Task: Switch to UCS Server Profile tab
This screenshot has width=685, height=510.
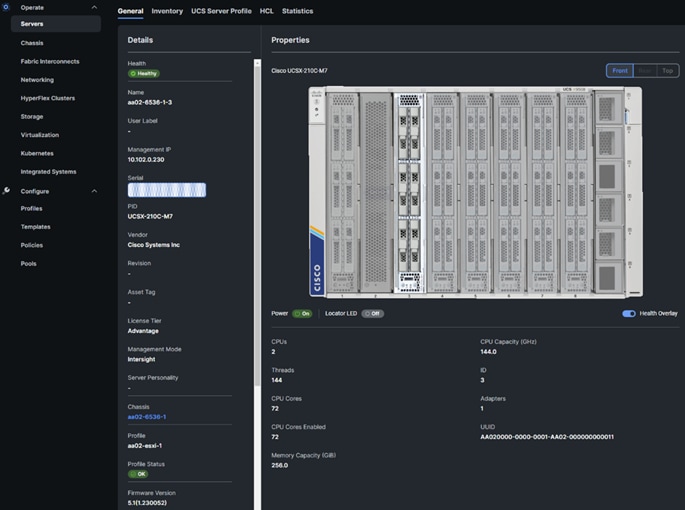Action: (x=221, y=11)
